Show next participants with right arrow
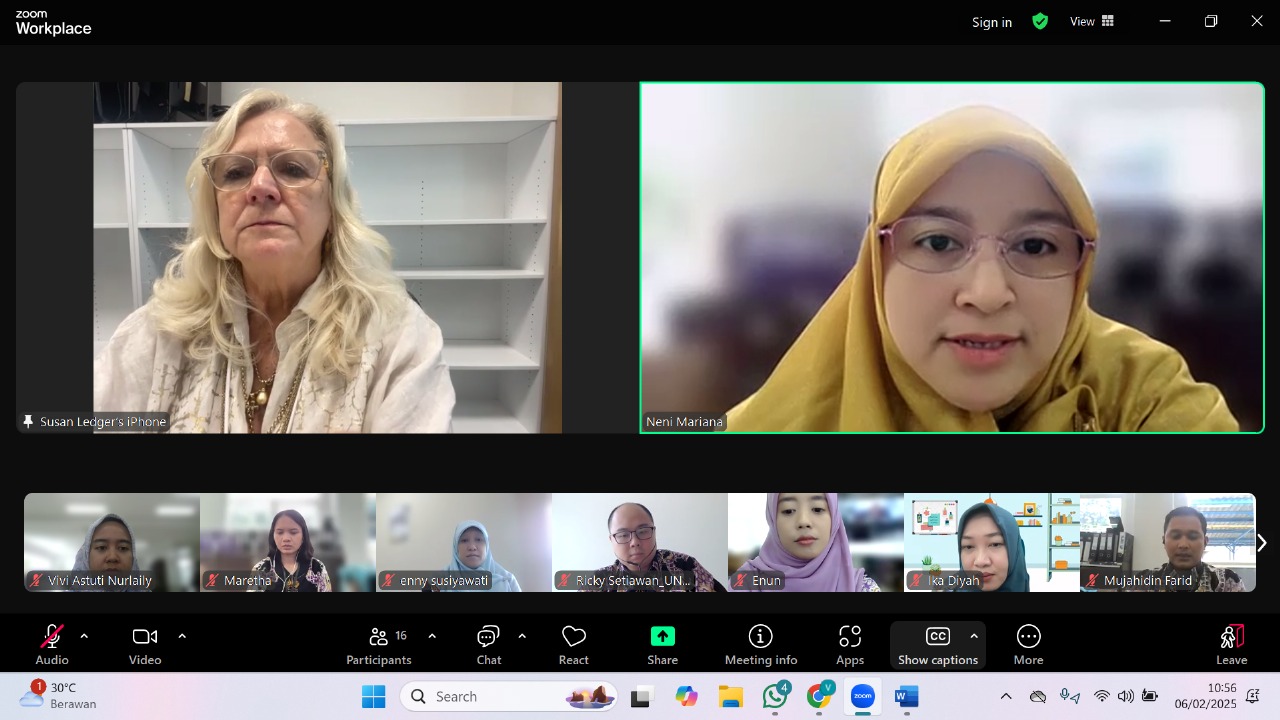This screenshot has height=720, width=1280. pyautogui.click(x=1261, y=542)
